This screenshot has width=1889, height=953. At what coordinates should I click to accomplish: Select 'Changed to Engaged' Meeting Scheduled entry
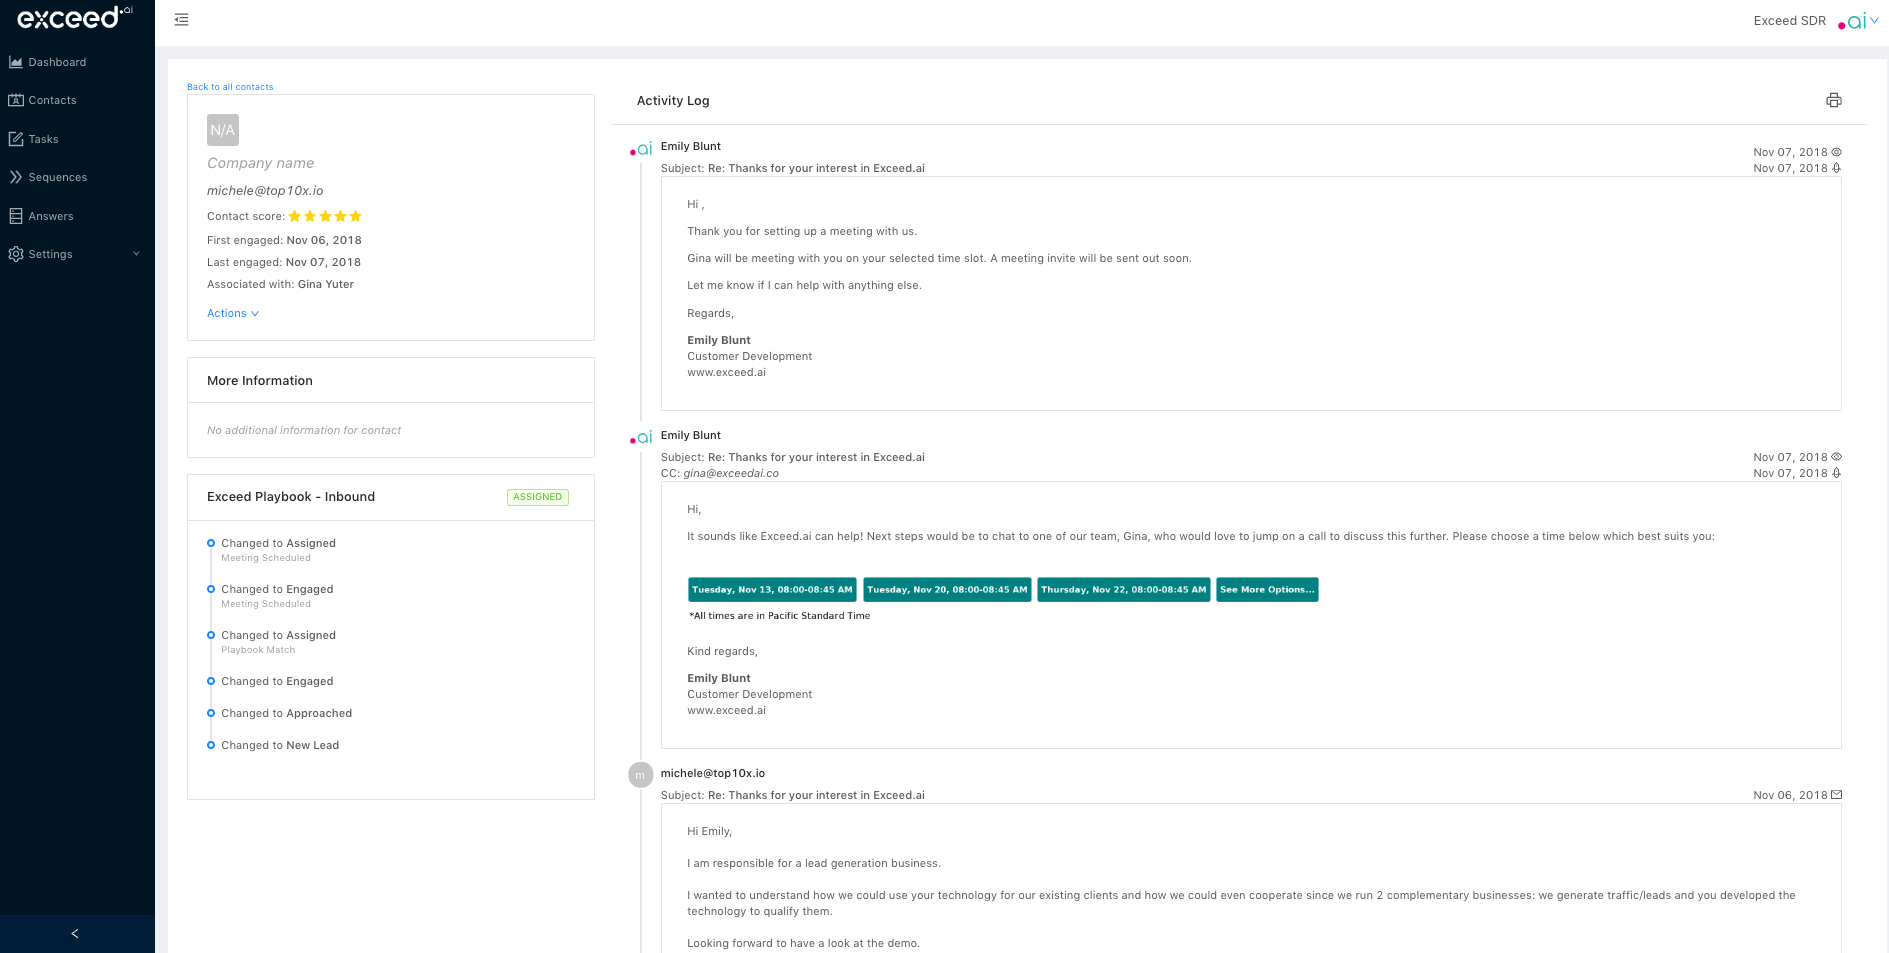tap(277, 596)
